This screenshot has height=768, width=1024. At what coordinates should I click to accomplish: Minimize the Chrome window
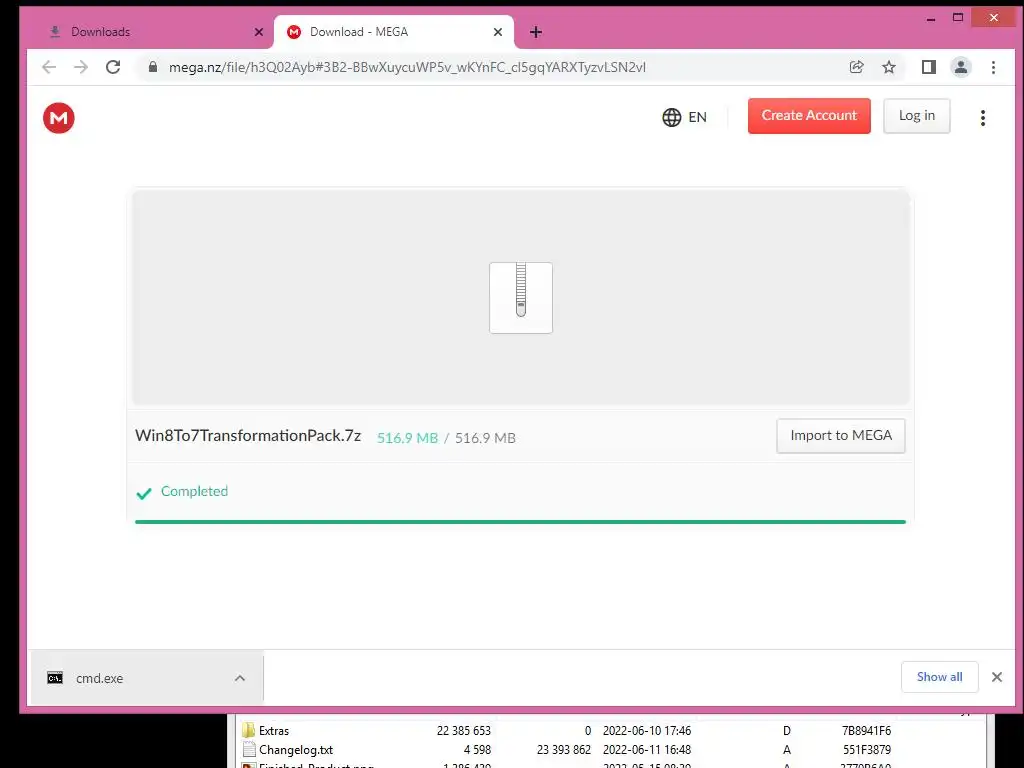[x=931, y=19]
